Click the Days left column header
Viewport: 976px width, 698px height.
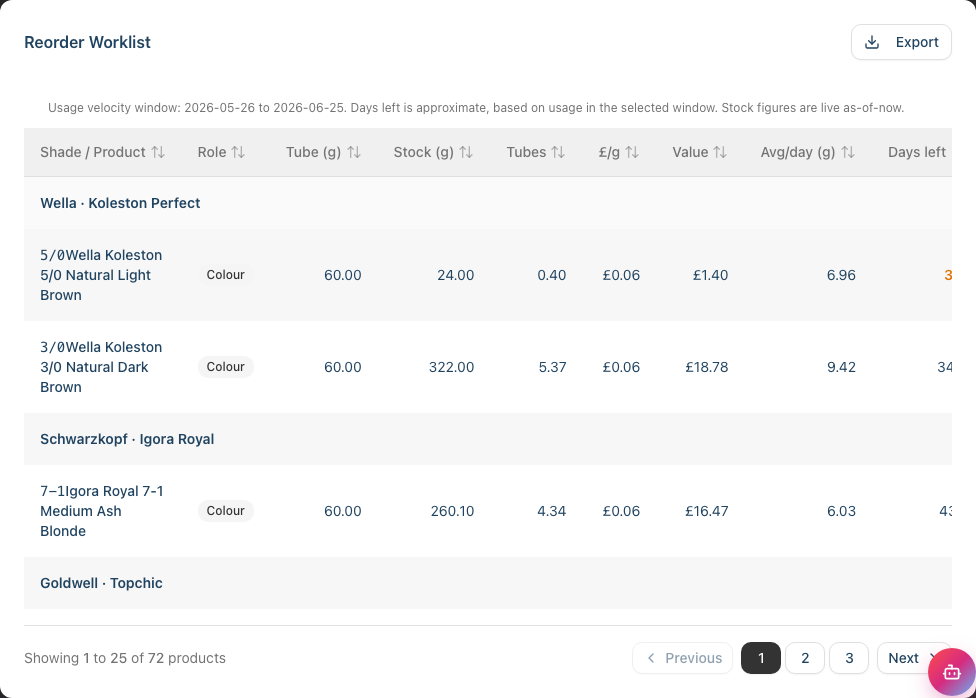click(x=917, y=153)
